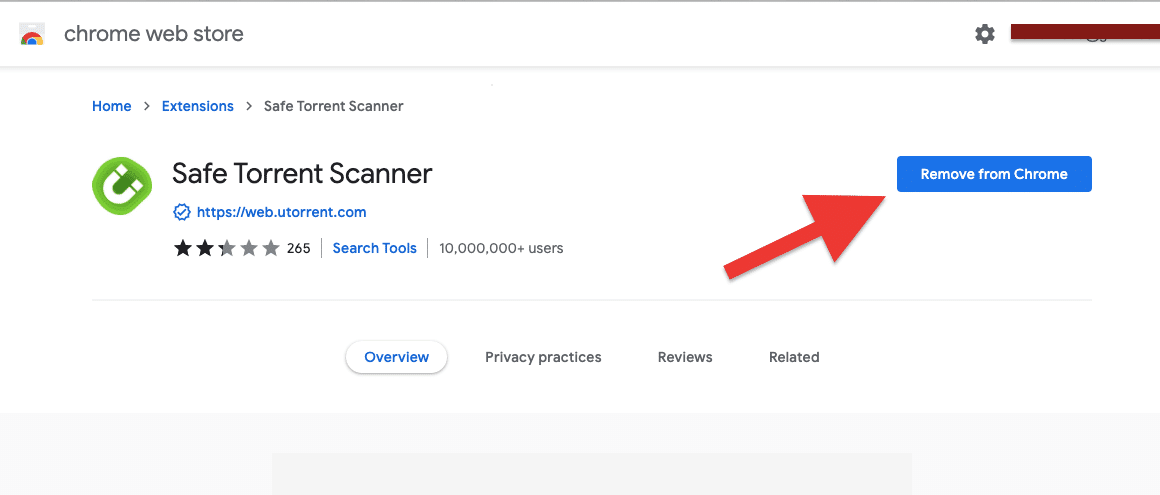Click the Safe Torrent Scanner heading
This screenshot has width=1160, height=495.
click(x=302, y=174)
